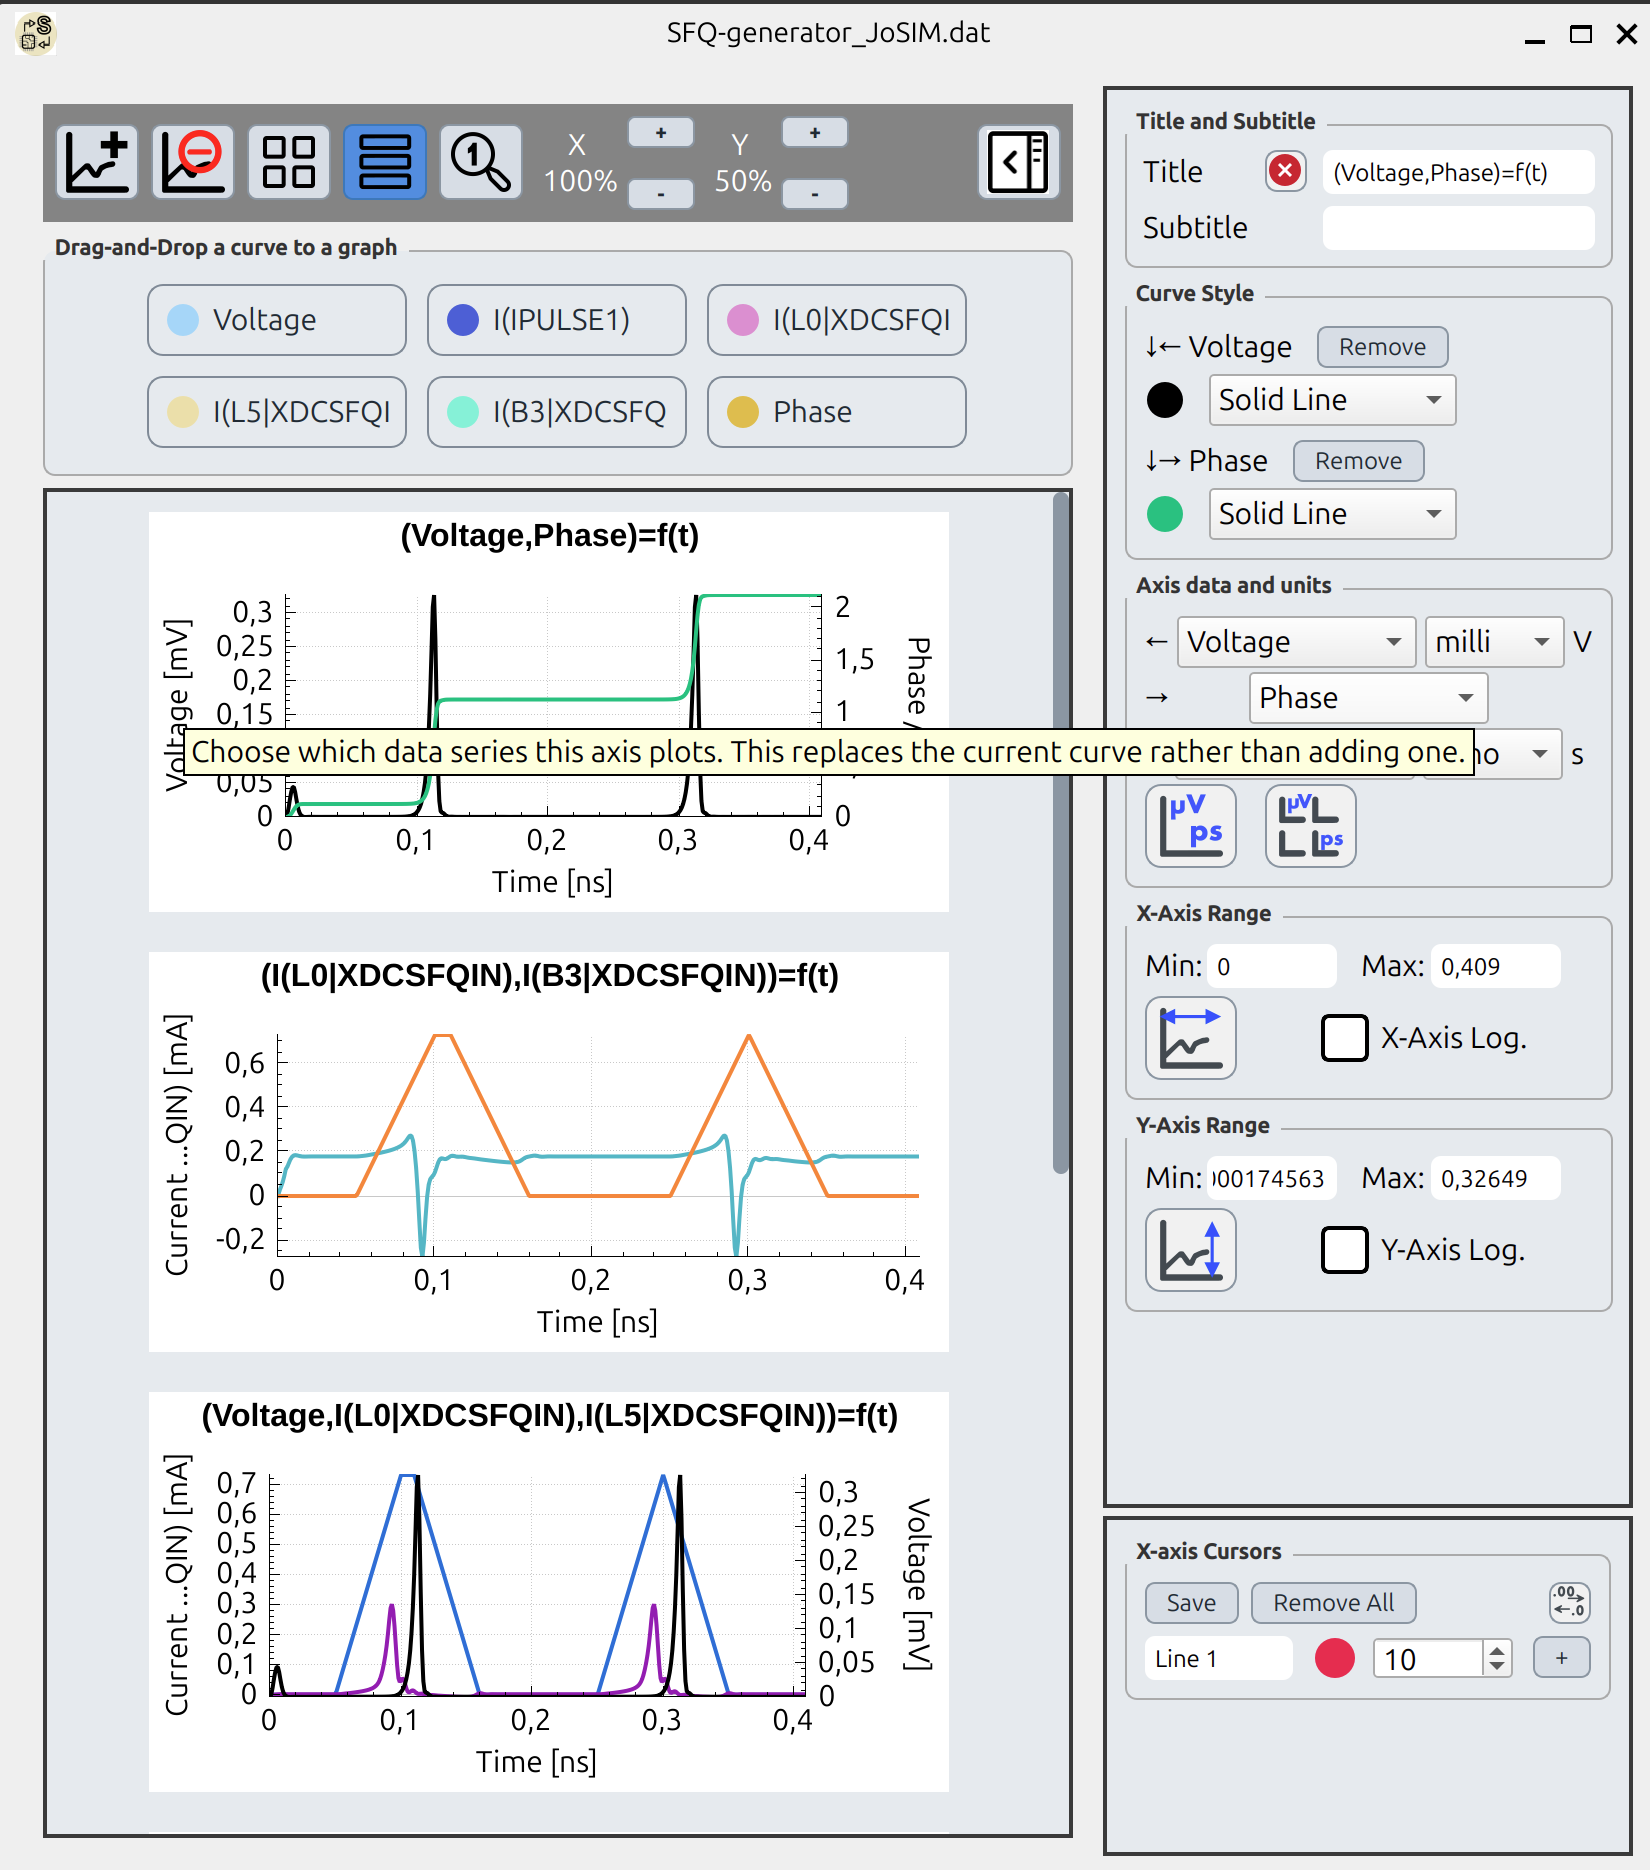1650x1870 pixels.
Task: Enable X-Axis Log checkbox
Action: (x=1345, y=1038)
